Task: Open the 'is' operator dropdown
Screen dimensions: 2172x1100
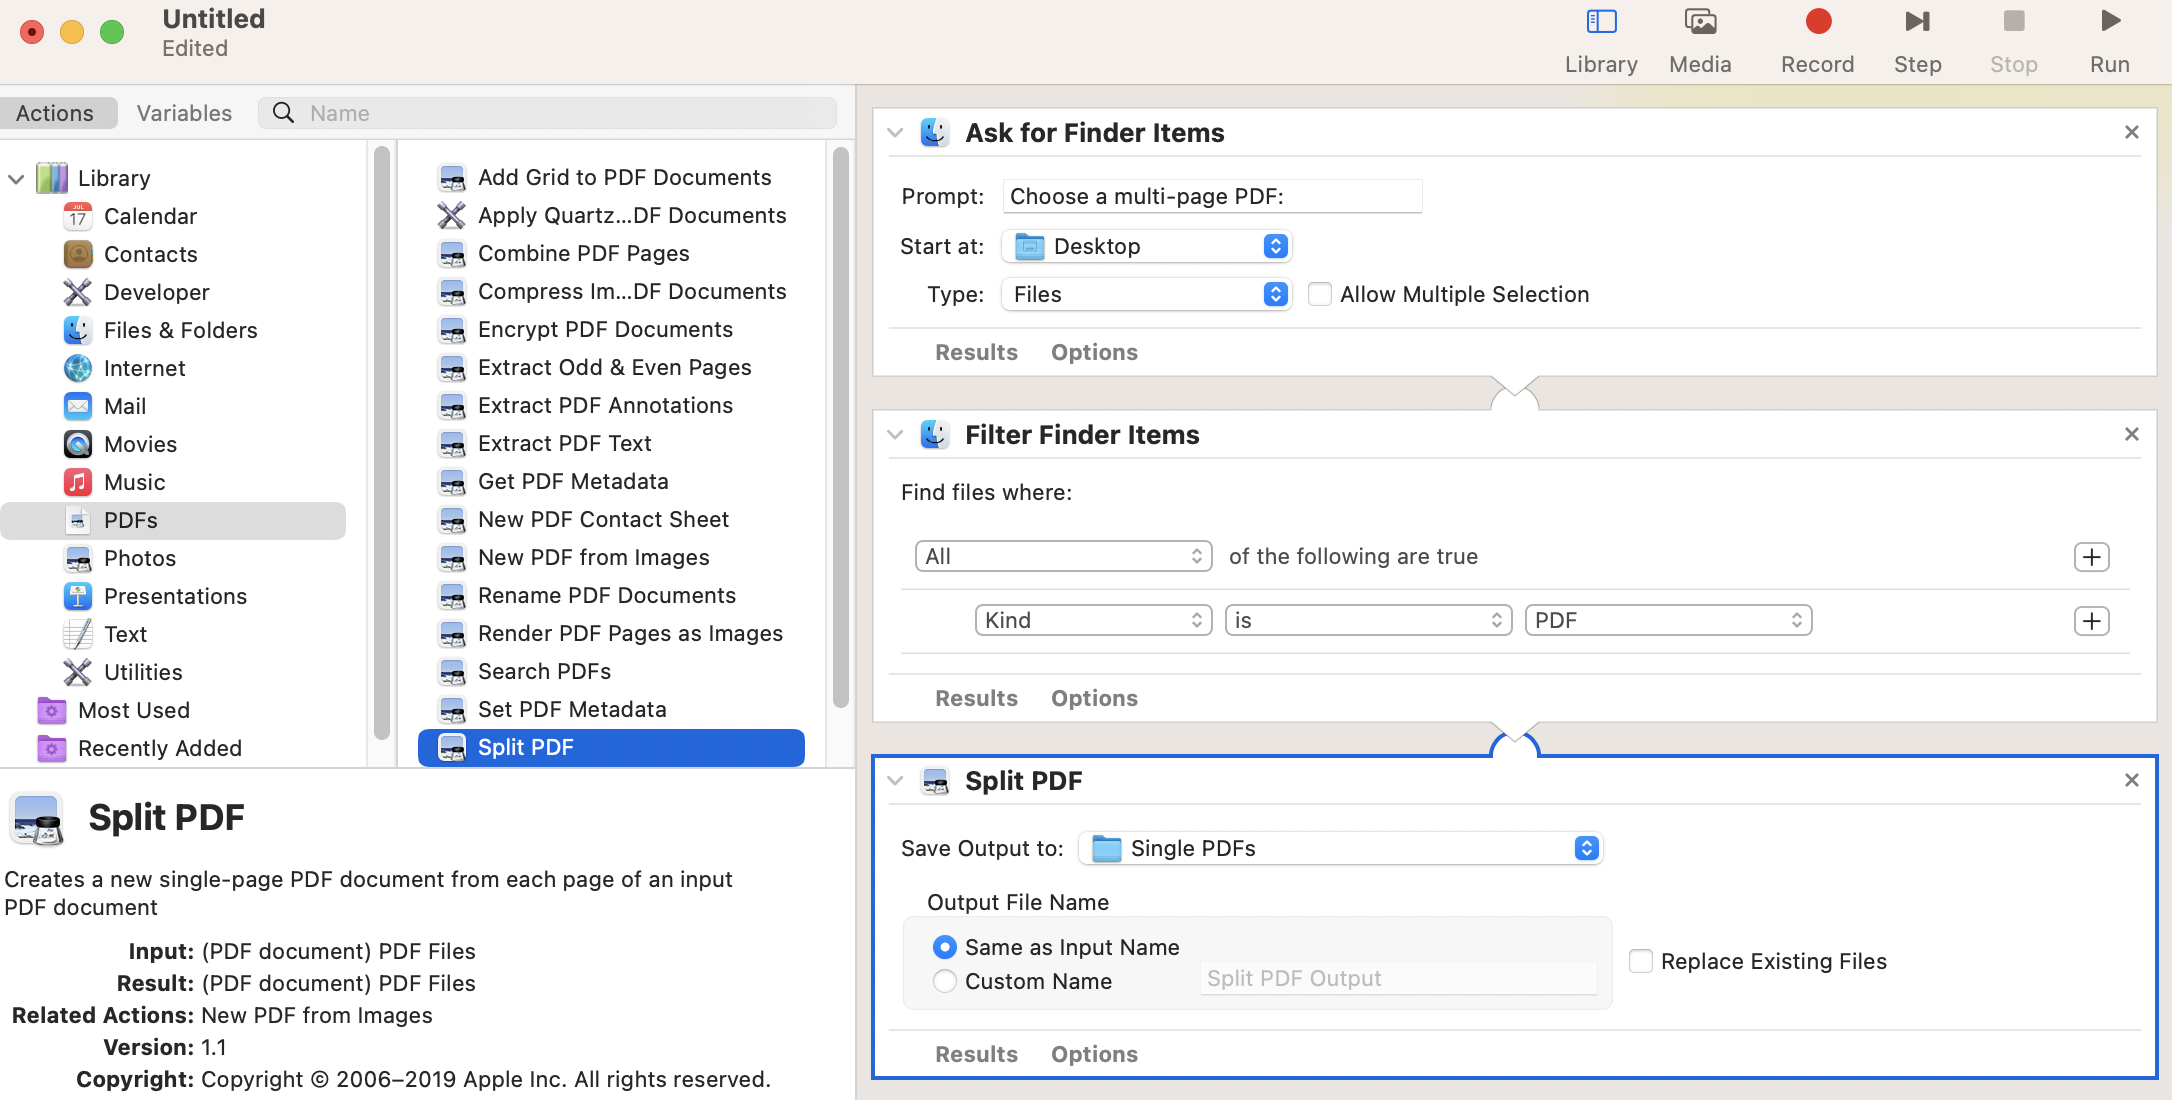Action: coord(1368,620)
